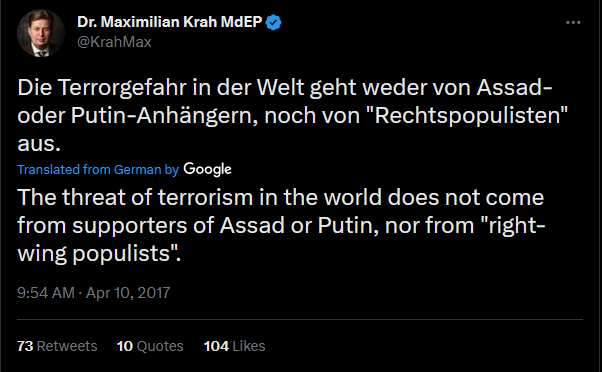Click the word 'terrorism' in English translation
602x372 pixels.
[205, 197]
